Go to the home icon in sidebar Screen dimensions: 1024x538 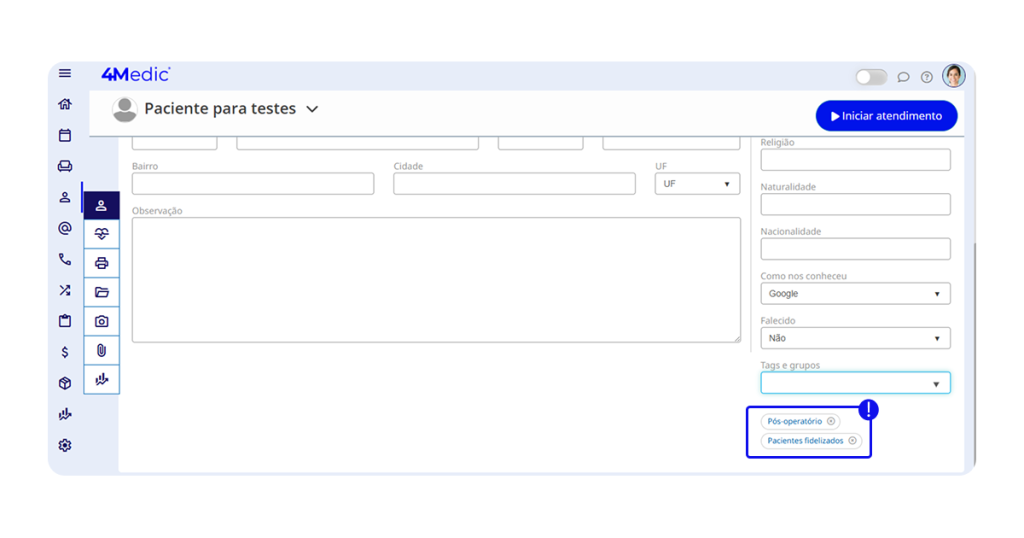tap(65, 104)
